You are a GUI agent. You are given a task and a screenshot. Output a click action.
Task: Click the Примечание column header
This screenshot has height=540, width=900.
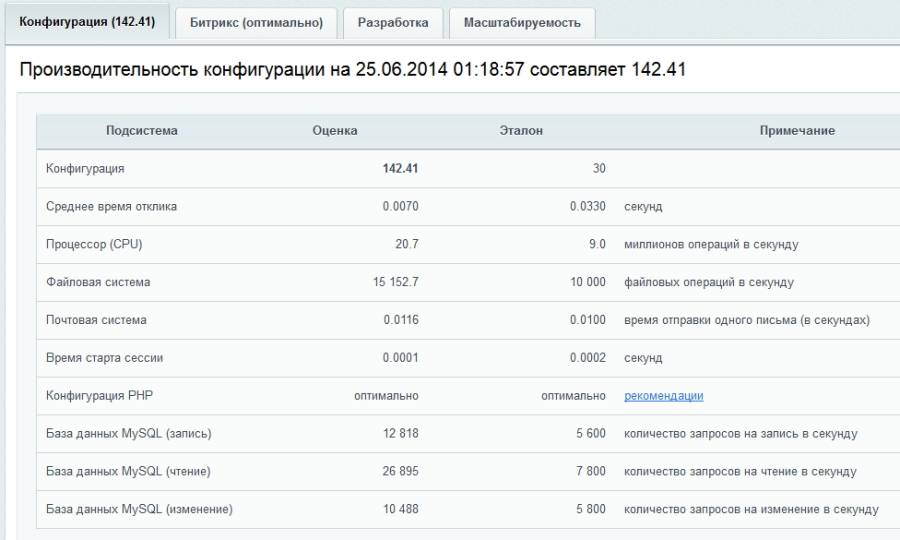pyautogui.click(x=797, y=131)
